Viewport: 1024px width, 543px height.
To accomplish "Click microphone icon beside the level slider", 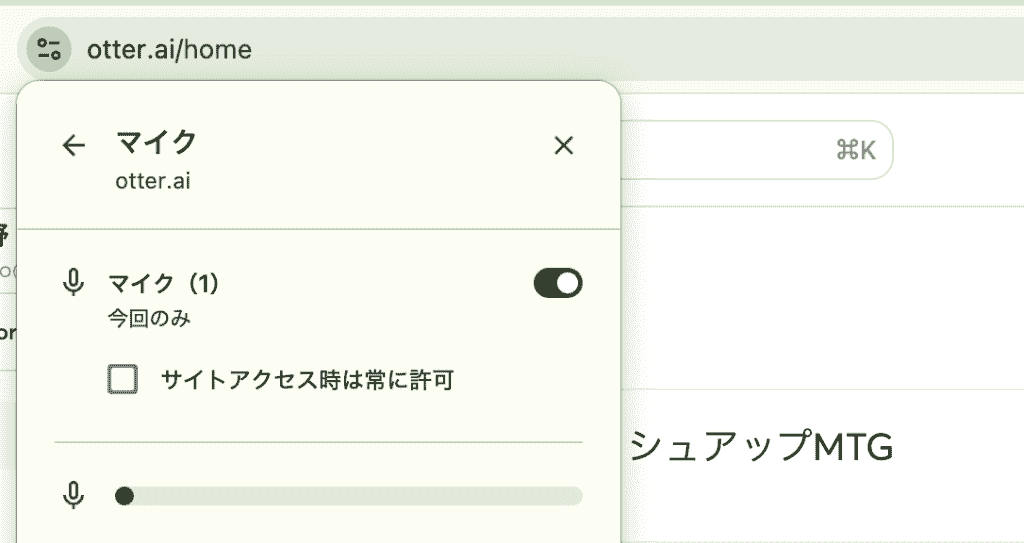I will tap(74, 495).
